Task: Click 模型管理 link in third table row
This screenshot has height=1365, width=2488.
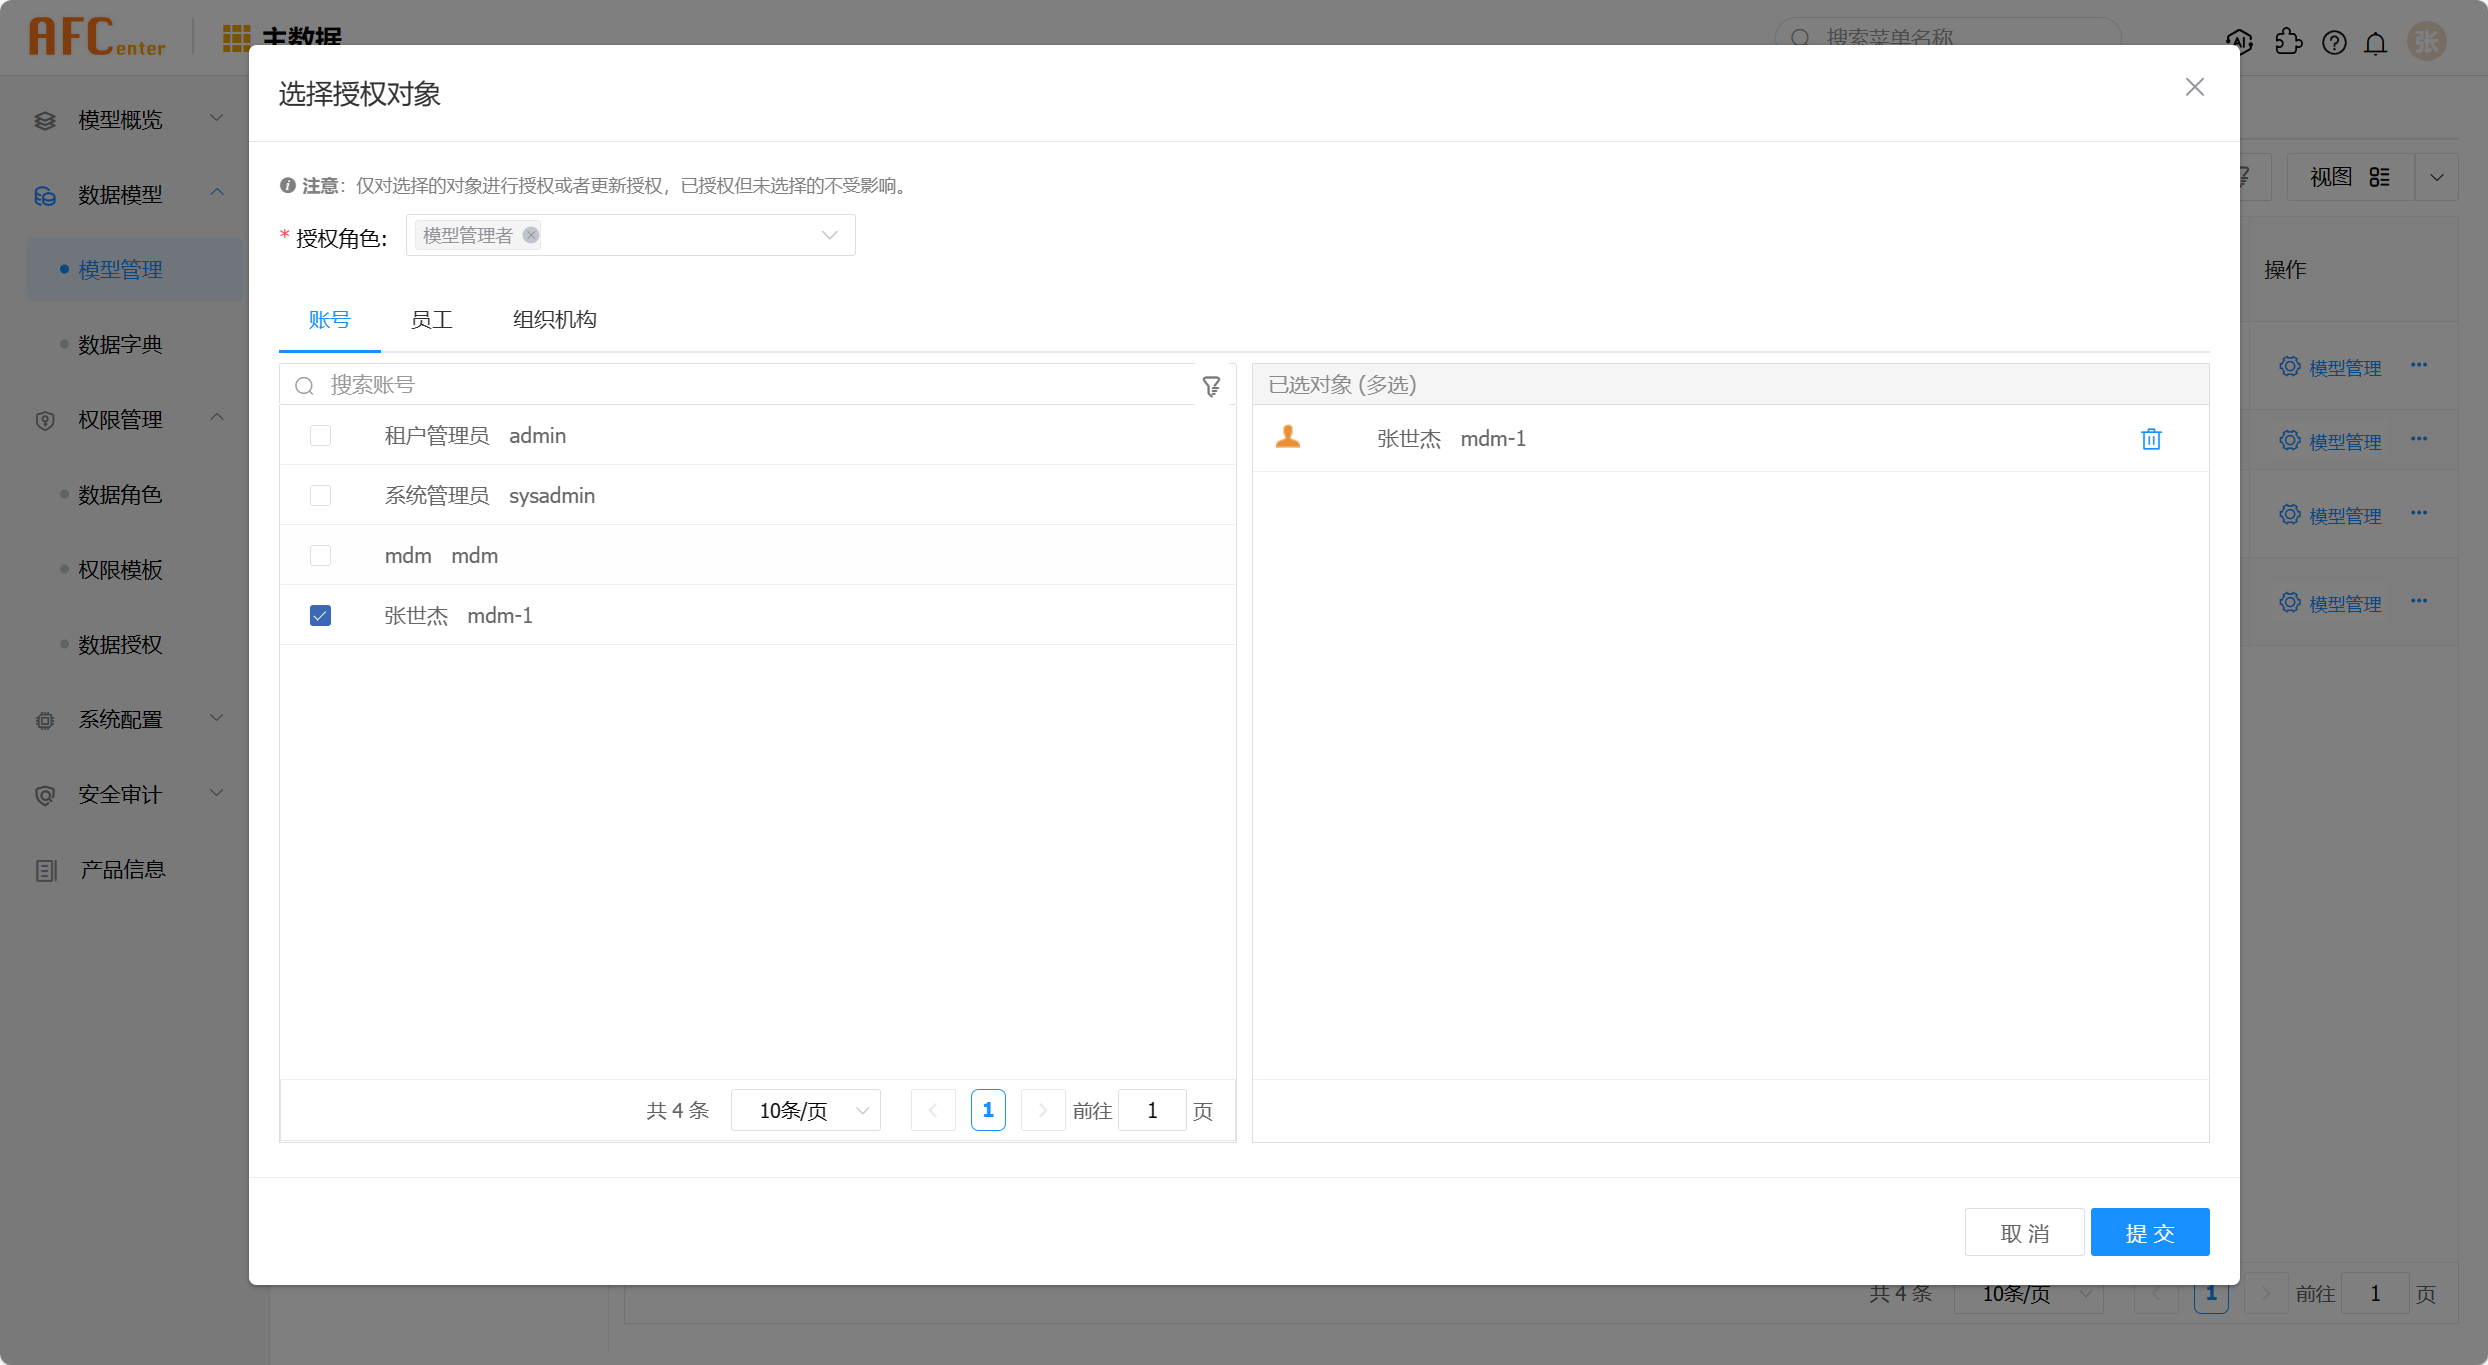Action: 2330,515
